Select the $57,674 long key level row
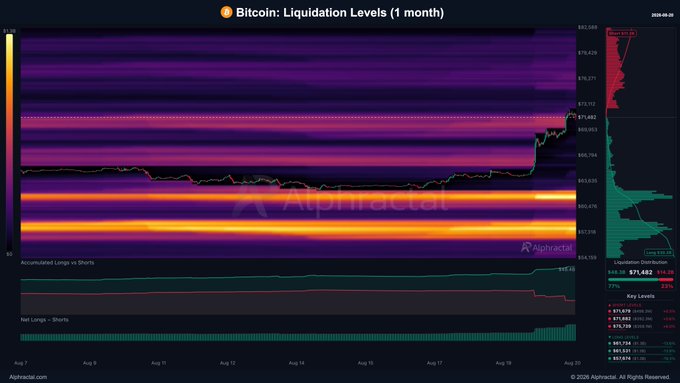This screenshot has height=383, width=680. (642, 358)
